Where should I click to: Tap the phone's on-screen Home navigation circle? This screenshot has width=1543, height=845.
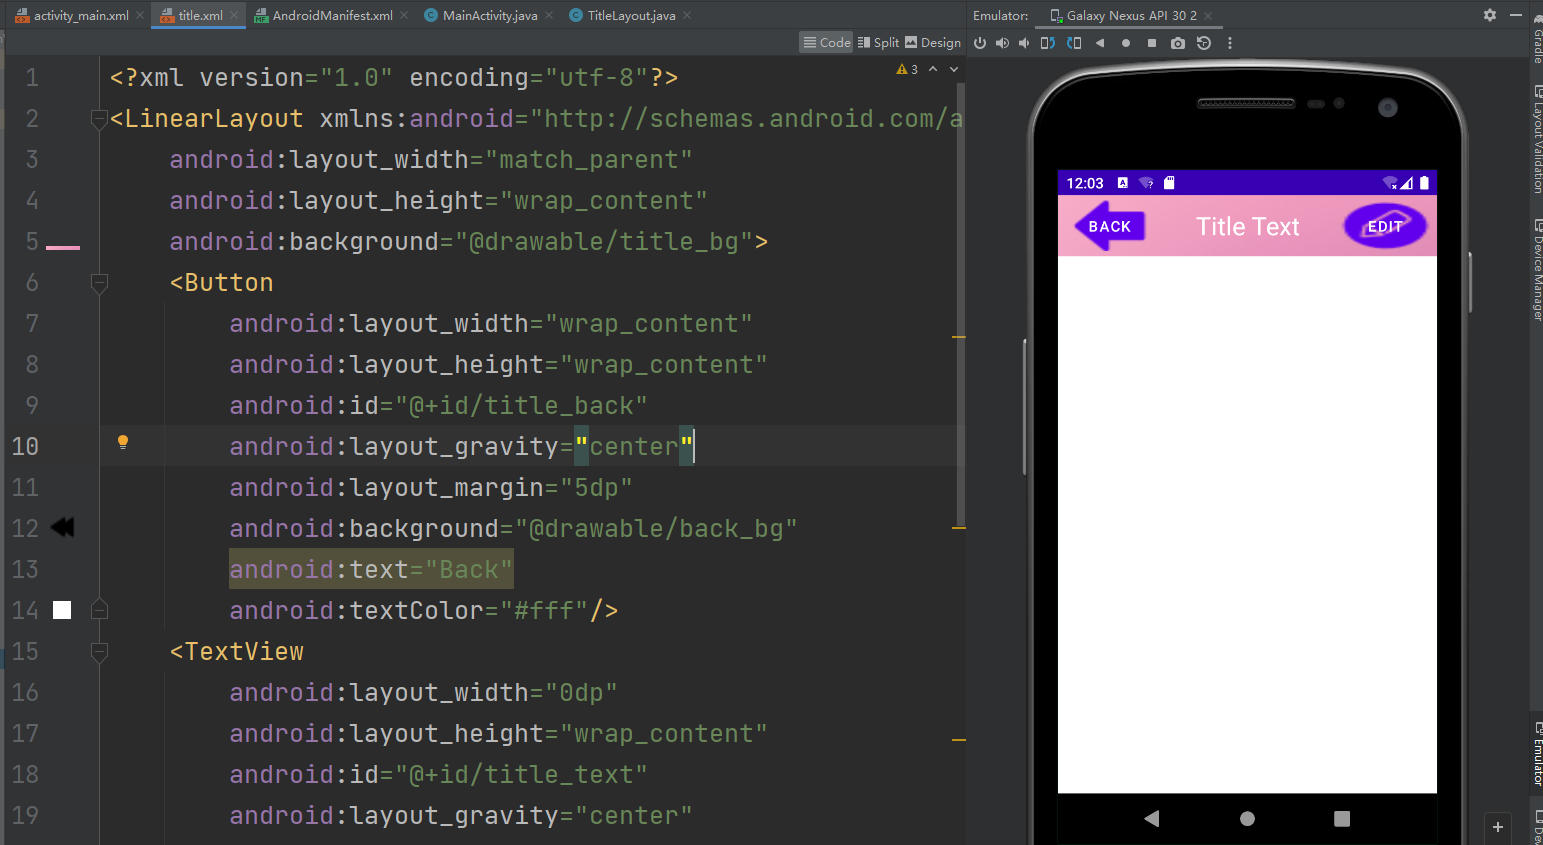tap(1247, 818)
